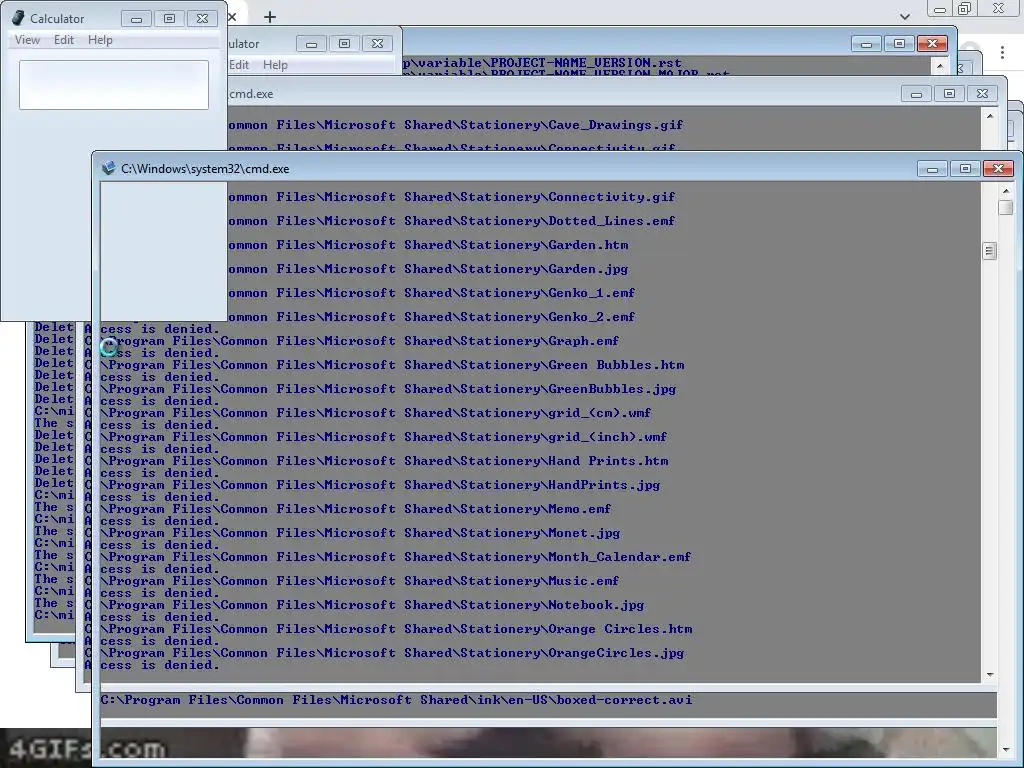
Task: Click the Genko_1.emf path line
Action: point(432,293)
